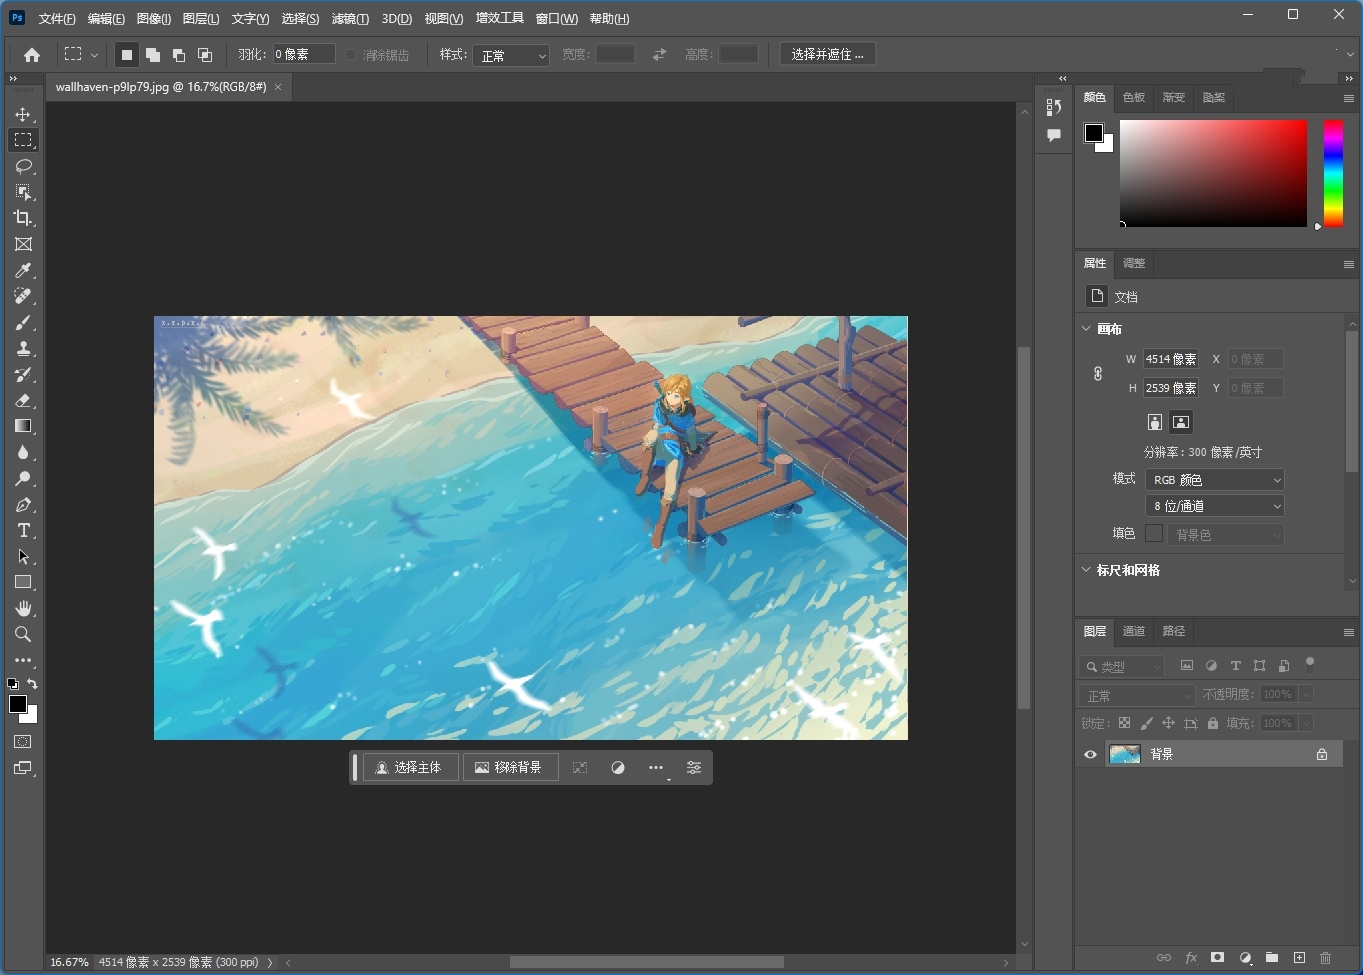Viewport: 1363px width, 975px height.
Task: Click the delete layer trash icon
Action: (1326, 957)
